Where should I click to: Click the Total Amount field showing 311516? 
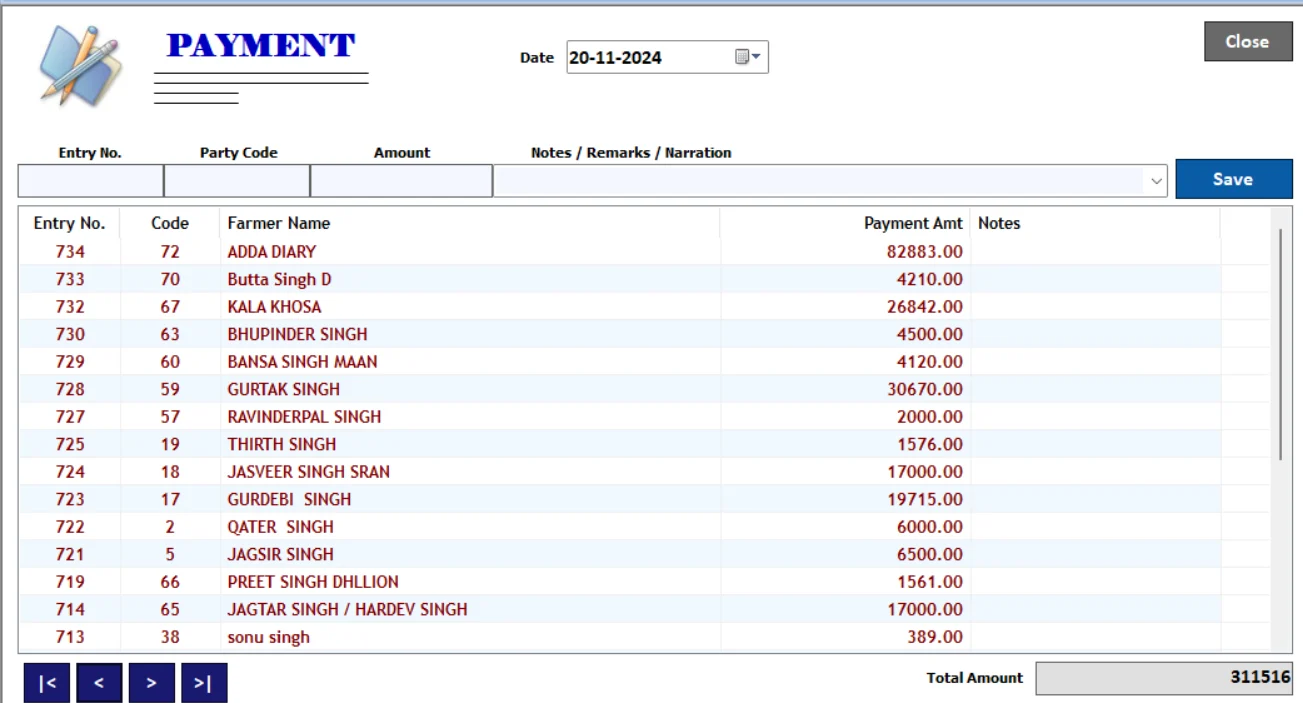1164,677
